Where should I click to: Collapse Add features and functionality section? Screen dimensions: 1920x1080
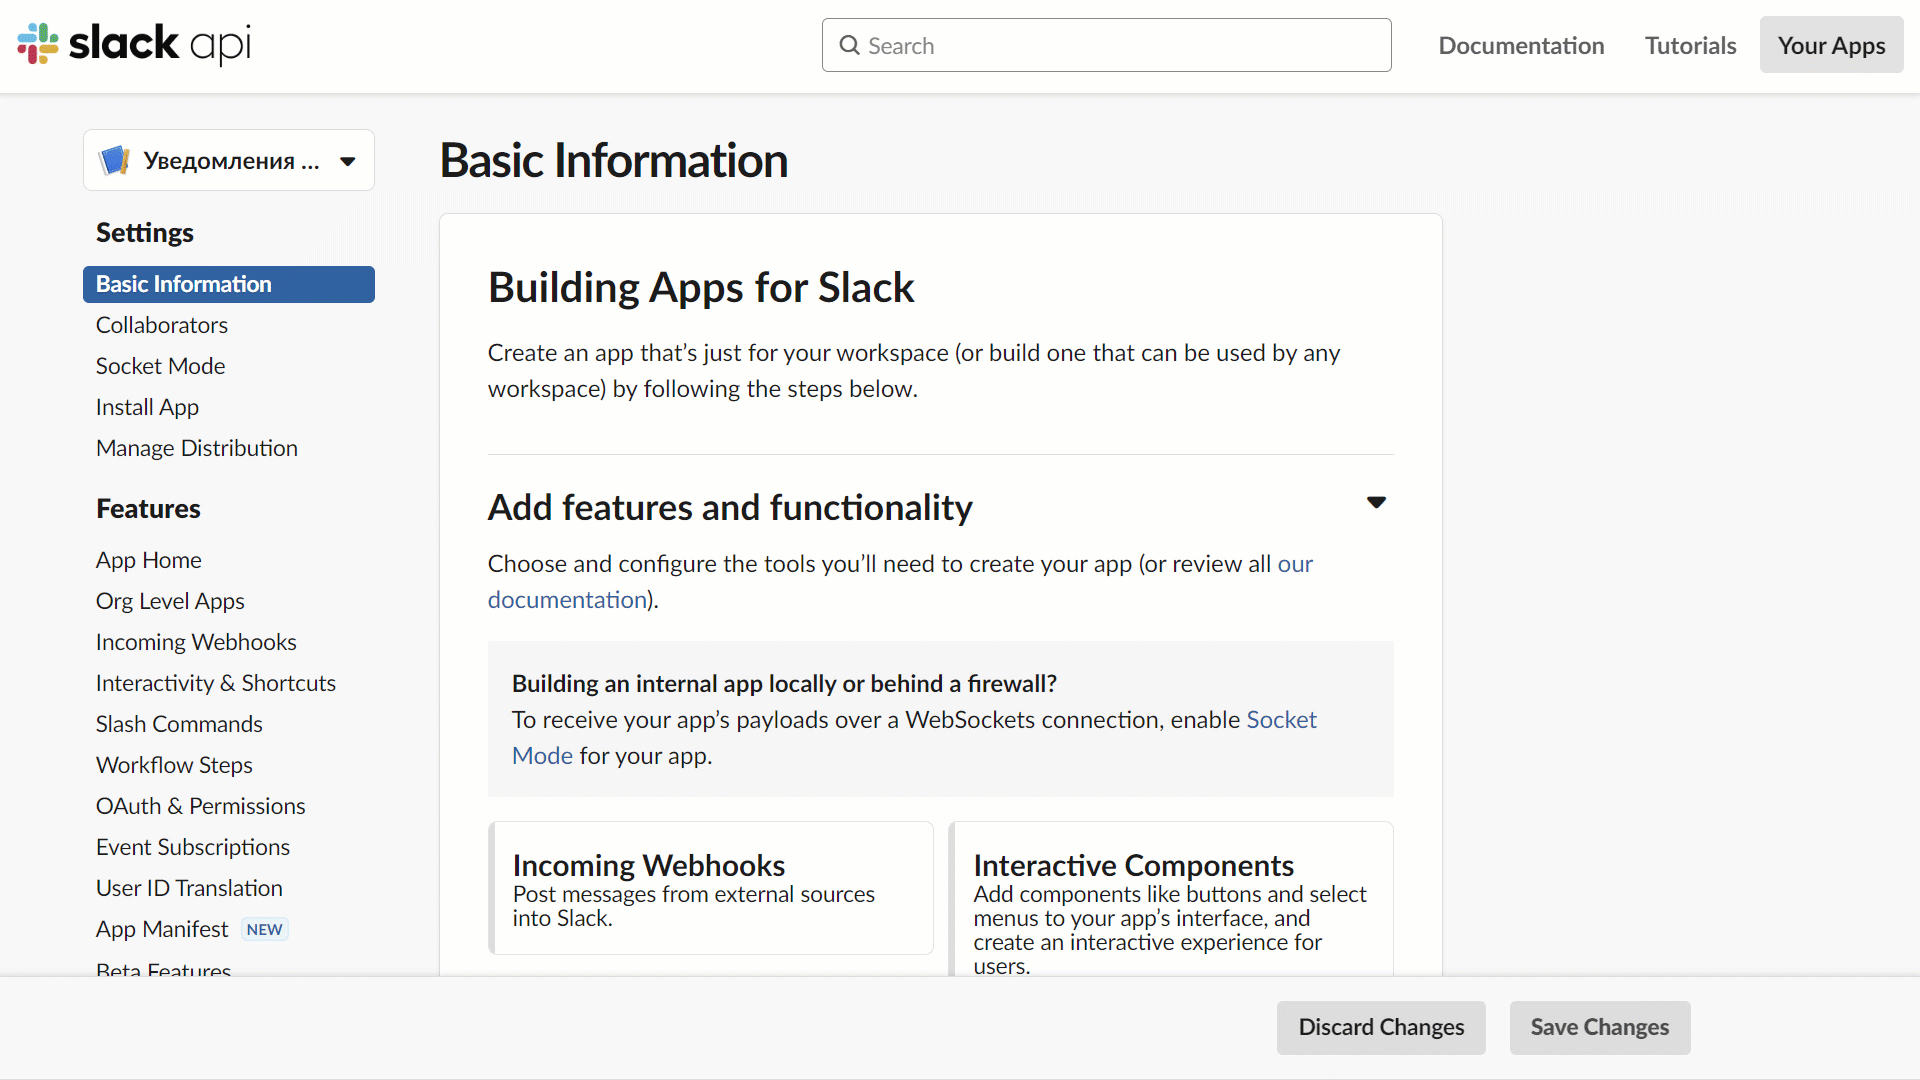pyautogui.click(x=1376, y=502)
